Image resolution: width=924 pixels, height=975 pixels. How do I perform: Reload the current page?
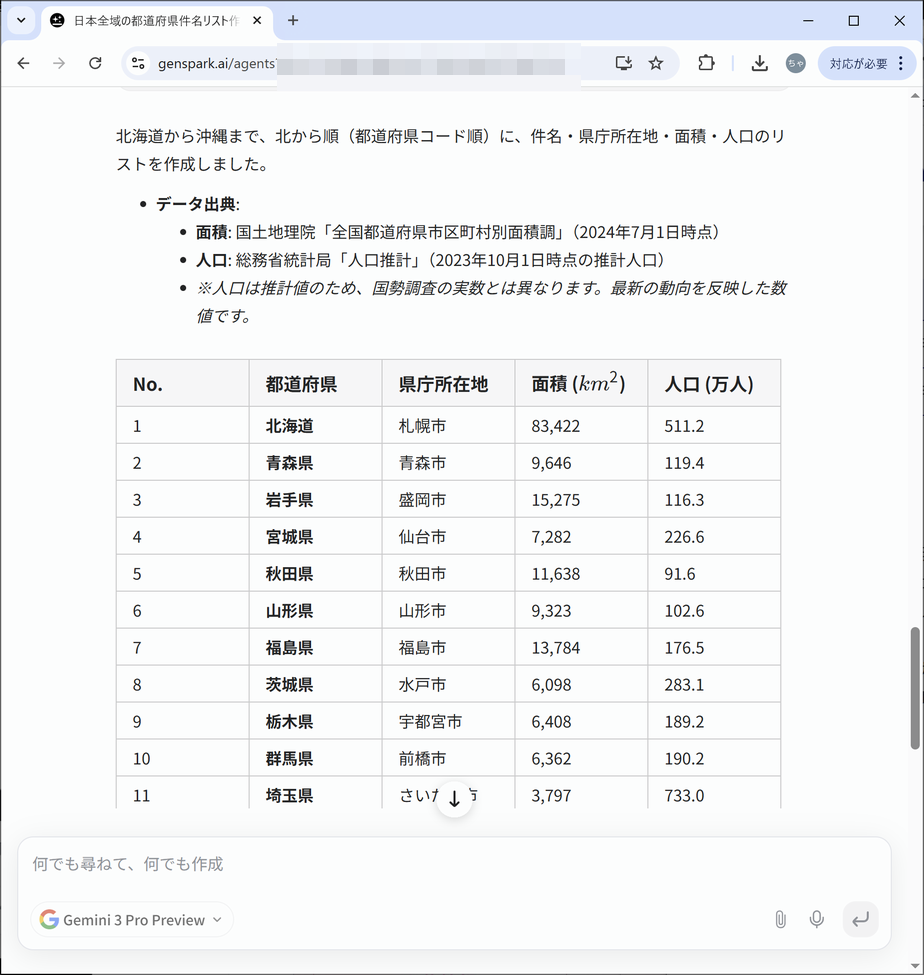pos(95,63)
